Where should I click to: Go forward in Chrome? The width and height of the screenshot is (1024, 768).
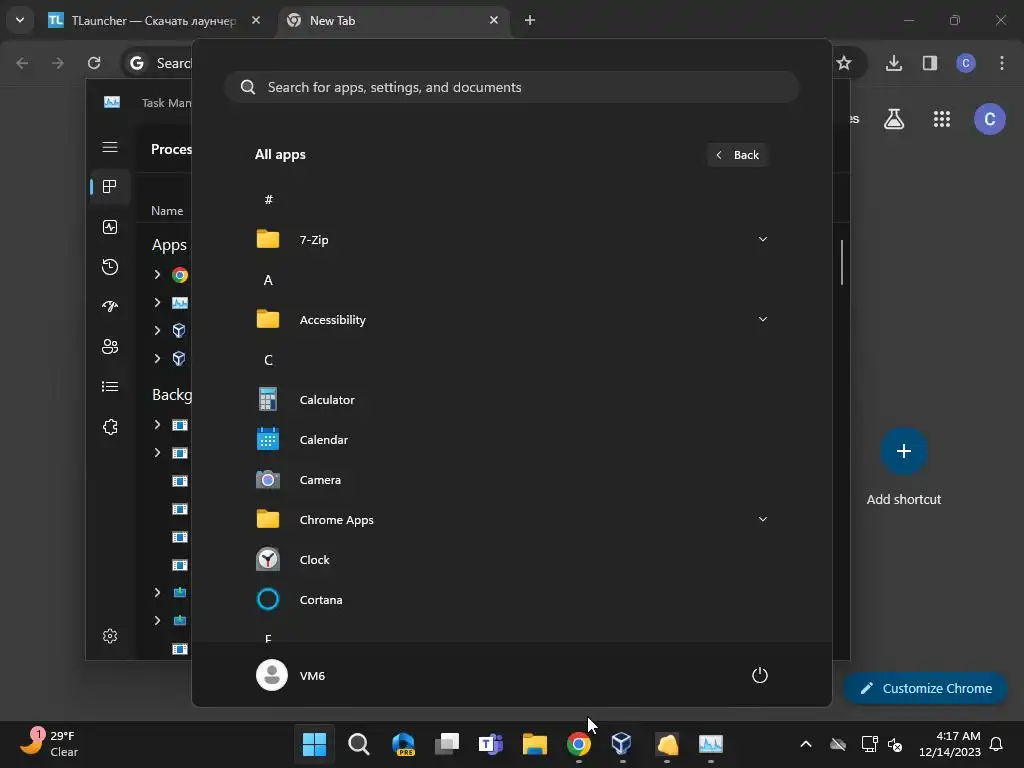coord(58,63)
